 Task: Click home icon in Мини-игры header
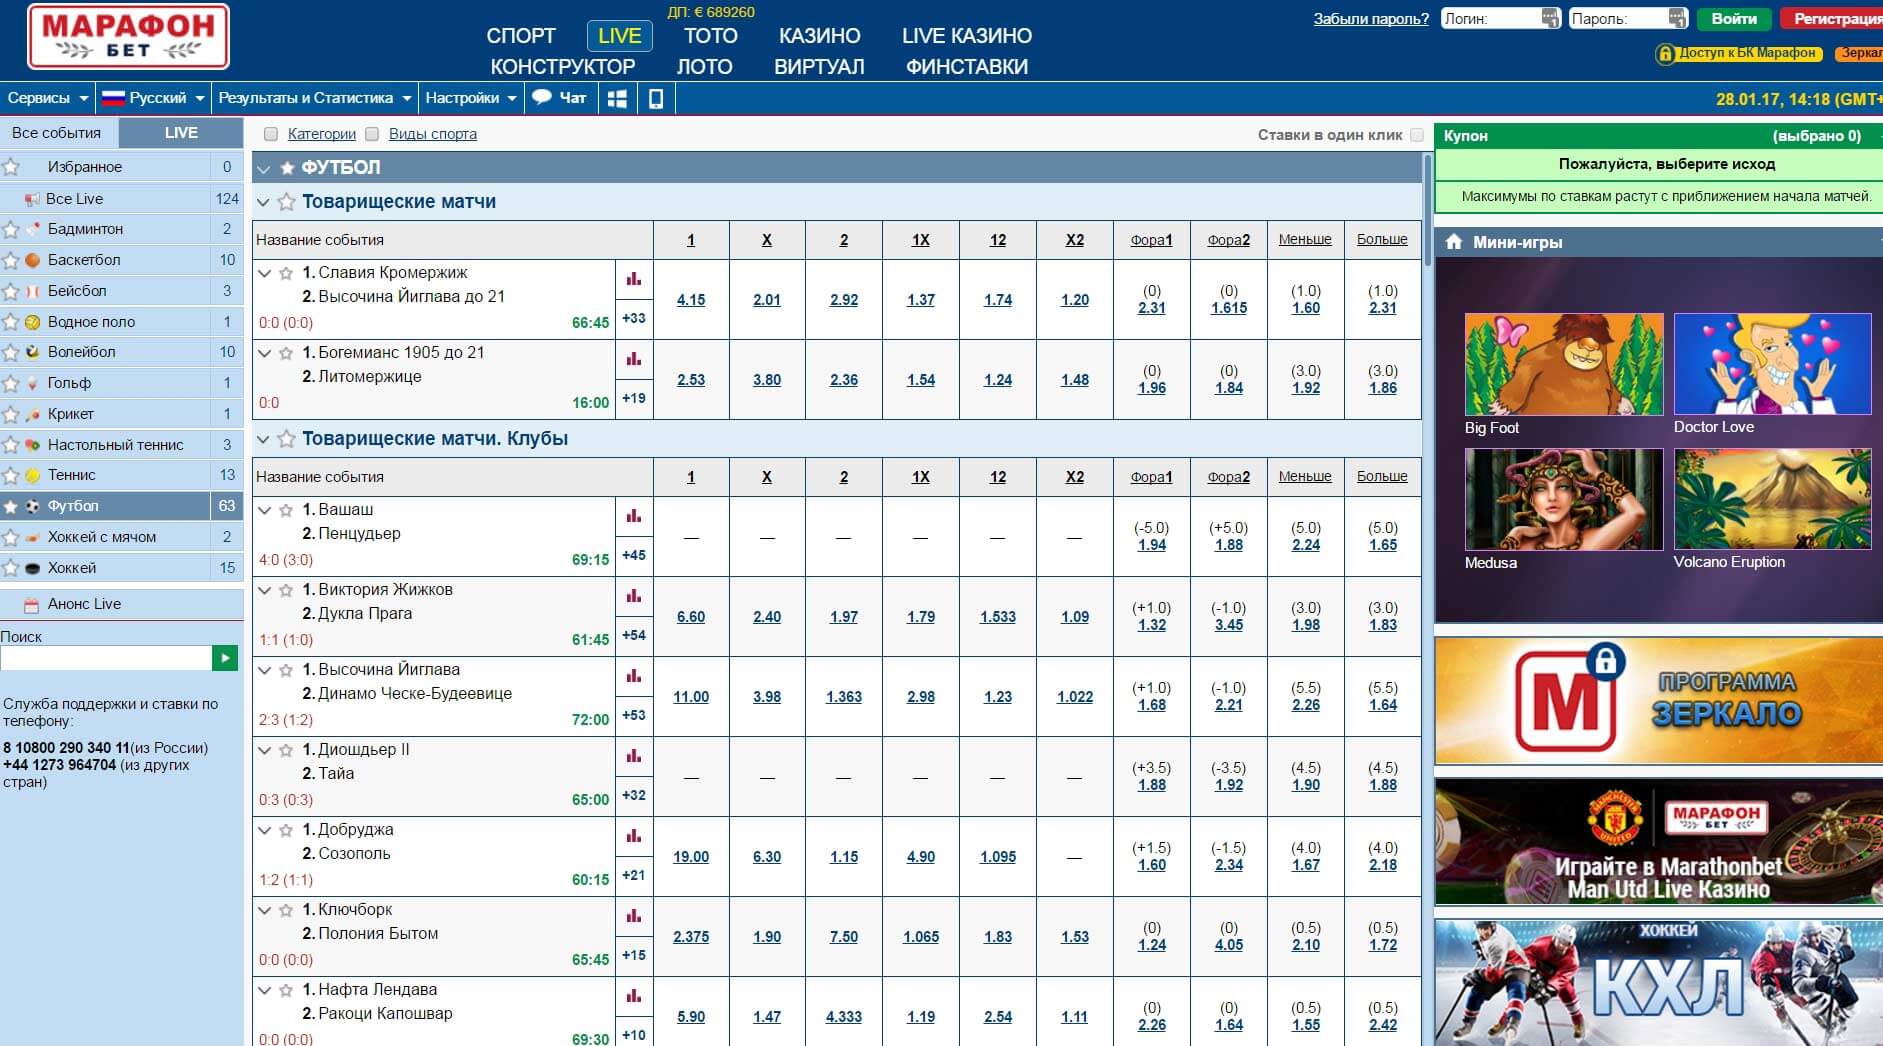(x=1454, y=242)
